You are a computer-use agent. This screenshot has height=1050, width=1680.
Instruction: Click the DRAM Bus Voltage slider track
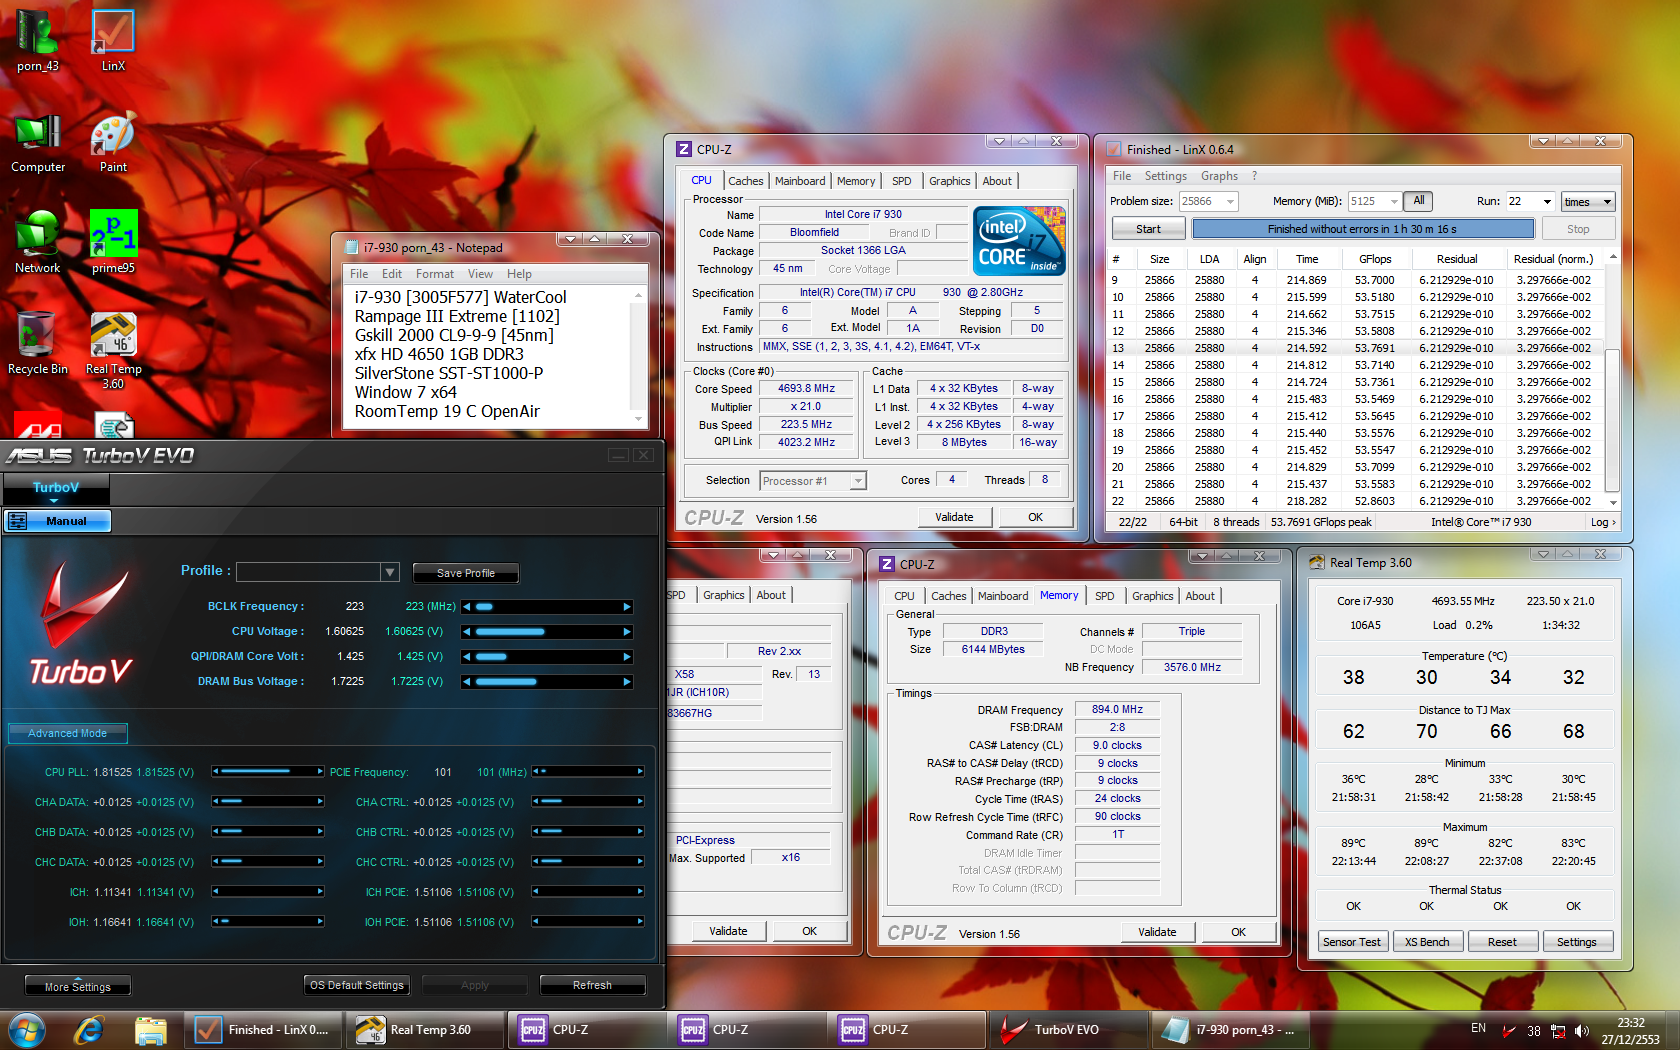547,682
